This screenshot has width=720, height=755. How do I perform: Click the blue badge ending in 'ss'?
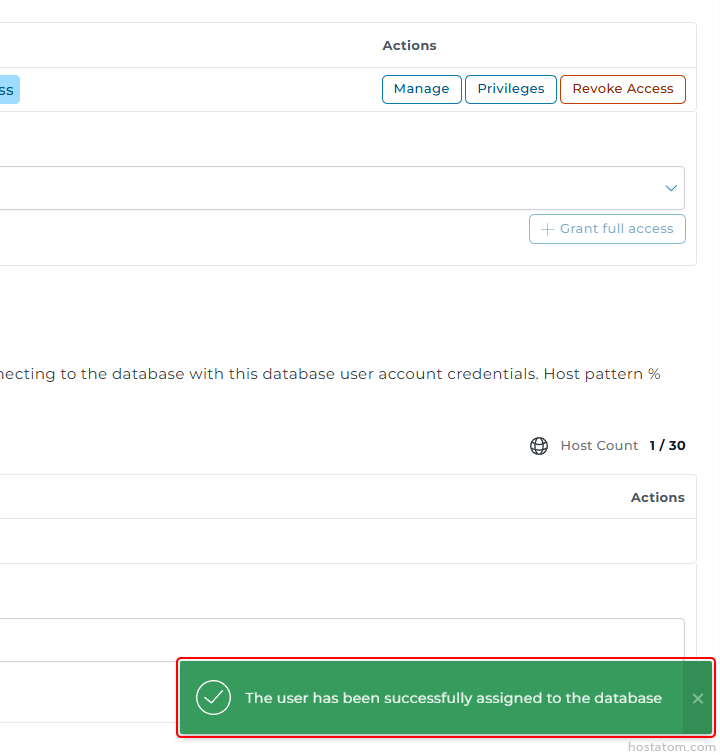point(9,90)
